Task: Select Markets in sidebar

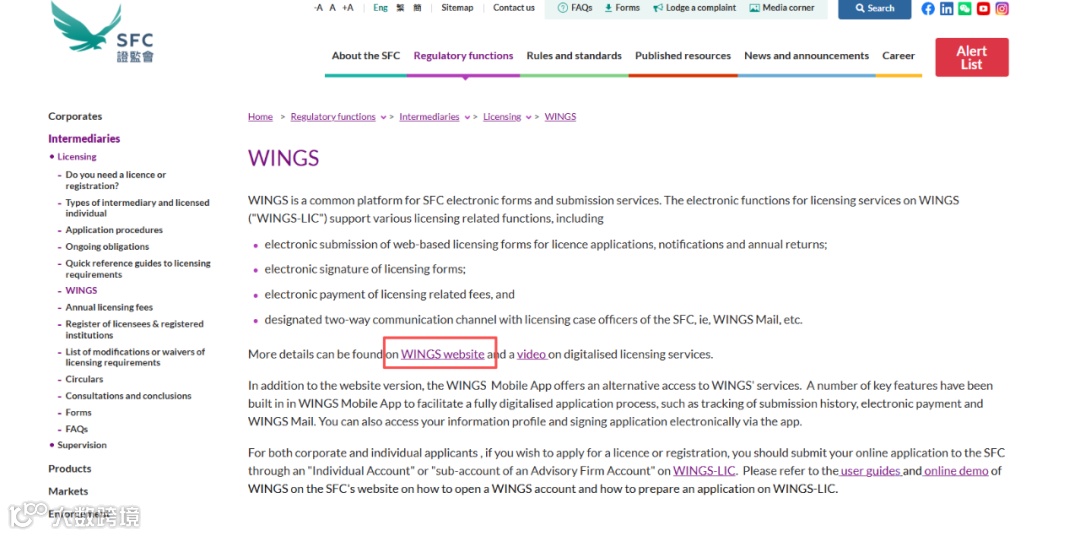Action: coord(68,491)
